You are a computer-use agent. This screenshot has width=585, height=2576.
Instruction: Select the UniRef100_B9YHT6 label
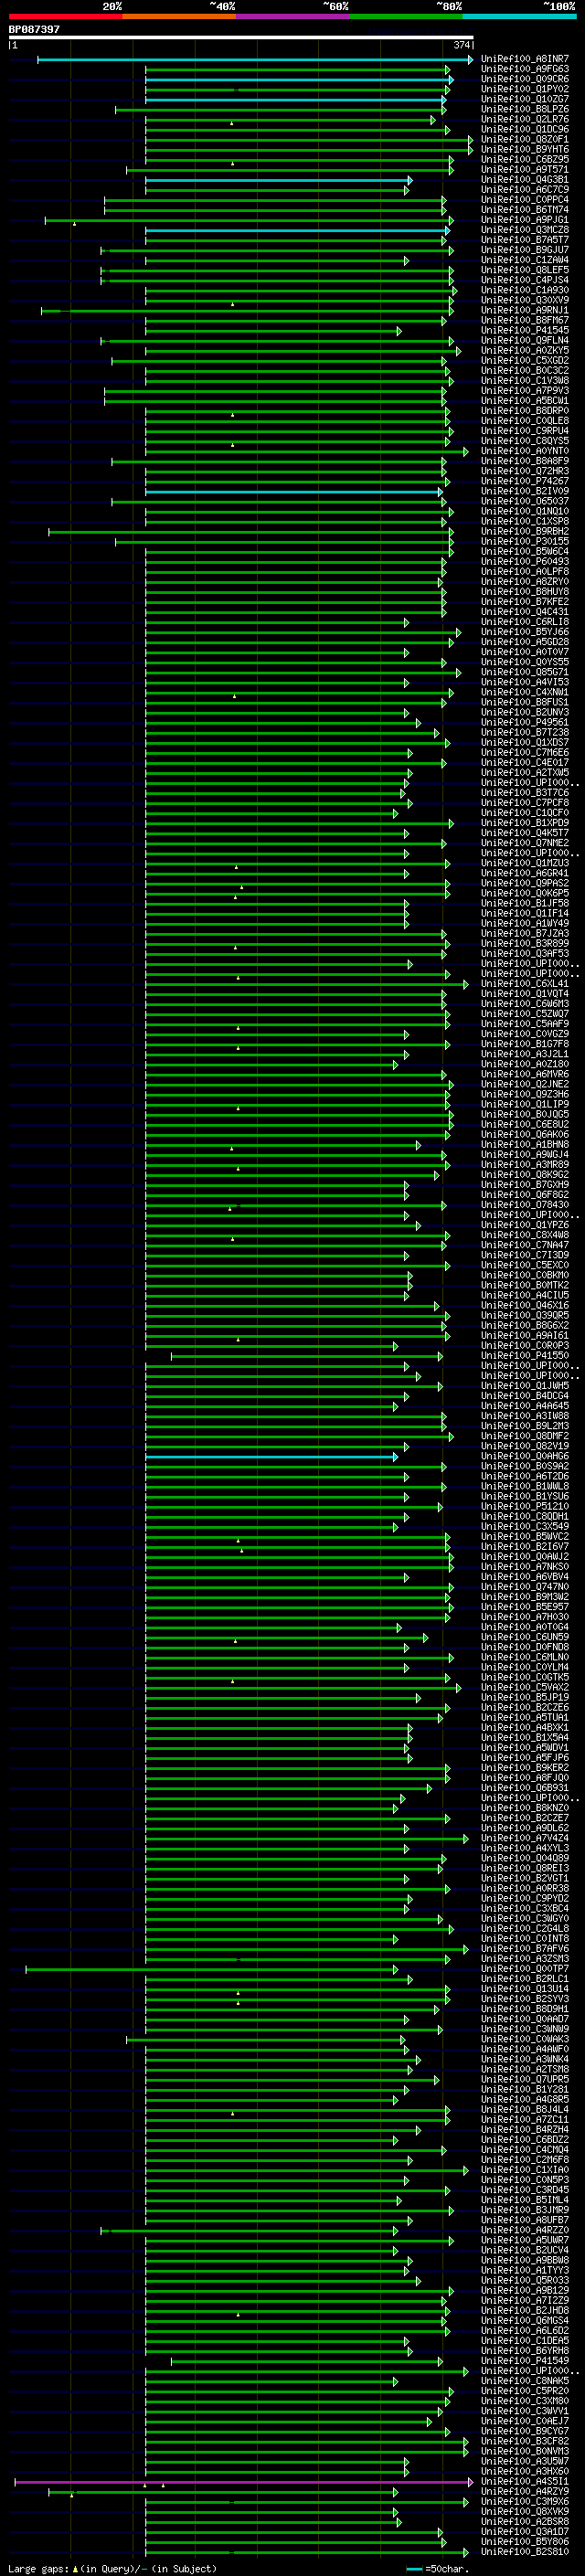coord(525,149)
